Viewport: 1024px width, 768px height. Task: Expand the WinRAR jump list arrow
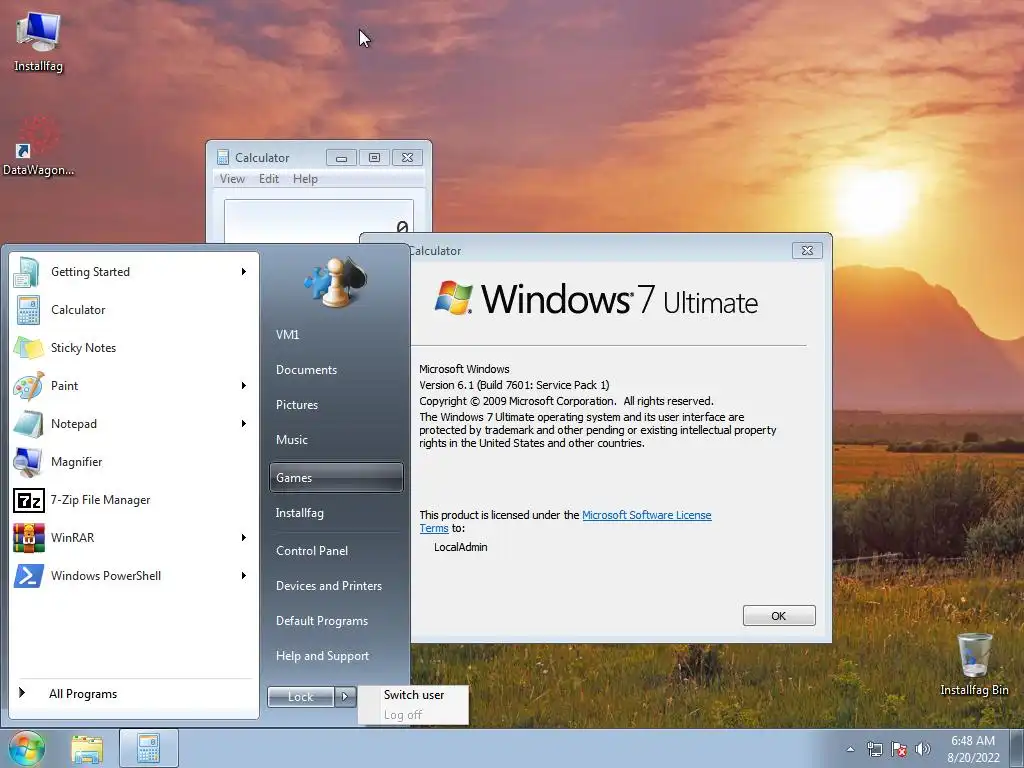point(244,537)
